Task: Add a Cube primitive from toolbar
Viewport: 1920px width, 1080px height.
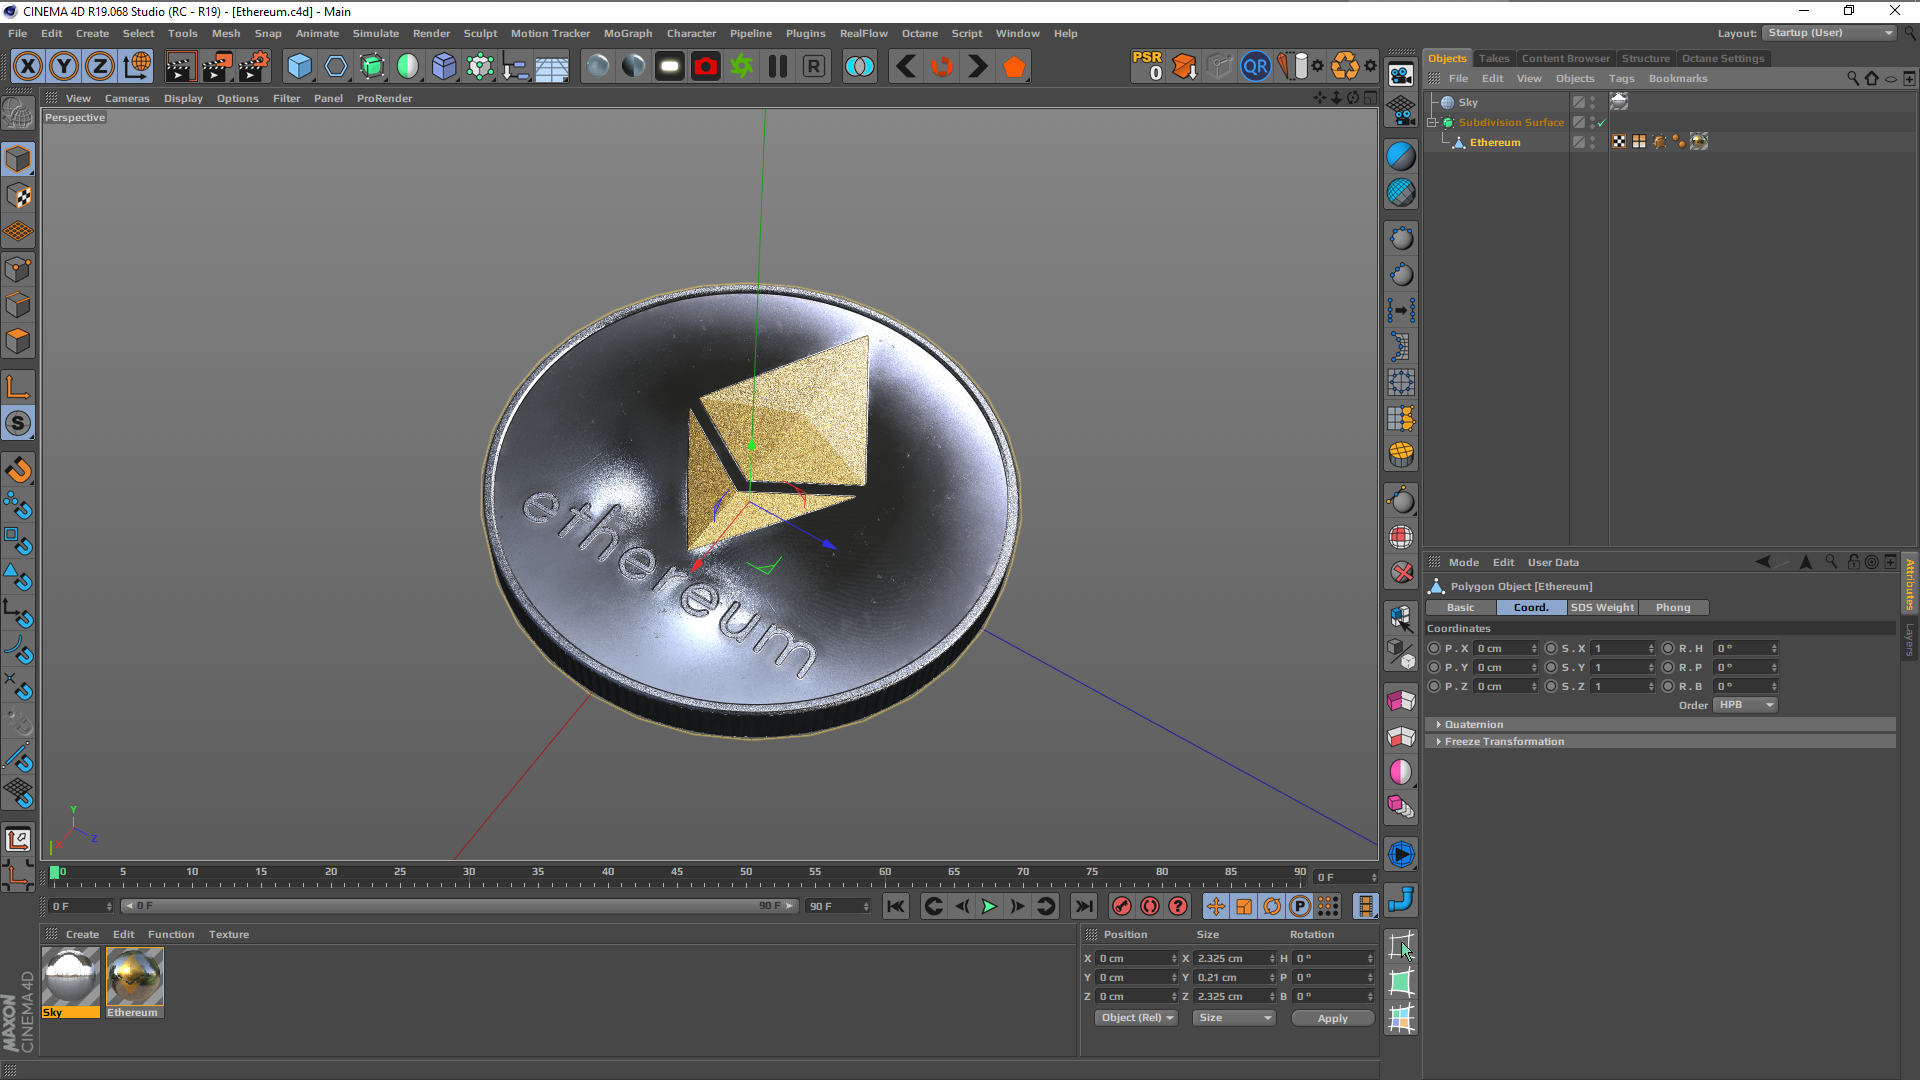Action: 299,67
